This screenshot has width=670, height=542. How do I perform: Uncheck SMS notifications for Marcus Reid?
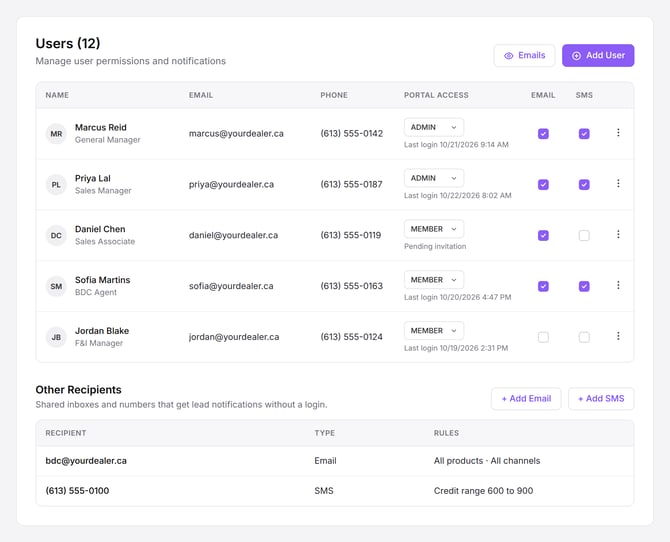point(584,134)
